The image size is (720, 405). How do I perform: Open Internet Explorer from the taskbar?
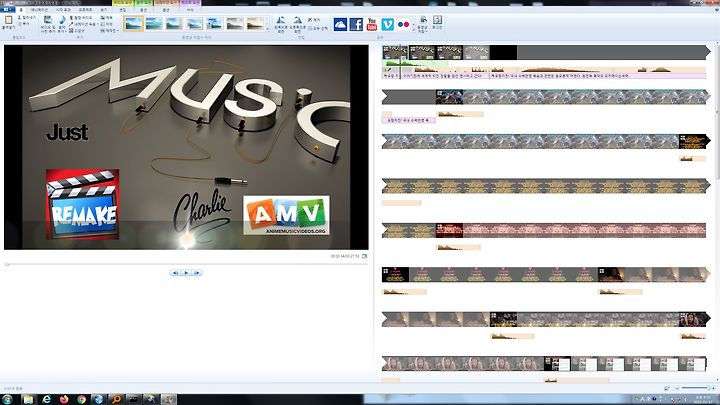46,399
